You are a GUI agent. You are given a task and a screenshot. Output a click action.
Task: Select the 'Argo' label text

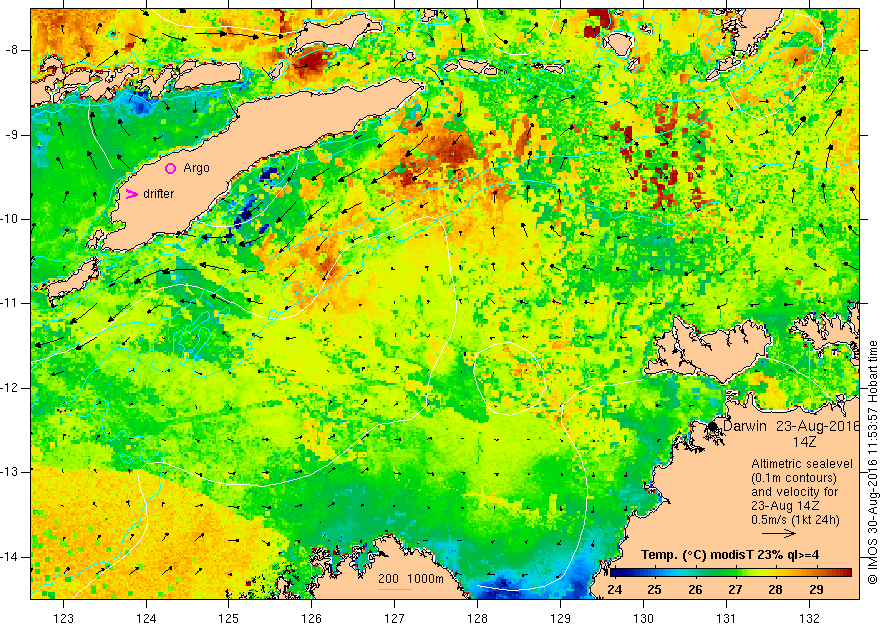[196, 168]
